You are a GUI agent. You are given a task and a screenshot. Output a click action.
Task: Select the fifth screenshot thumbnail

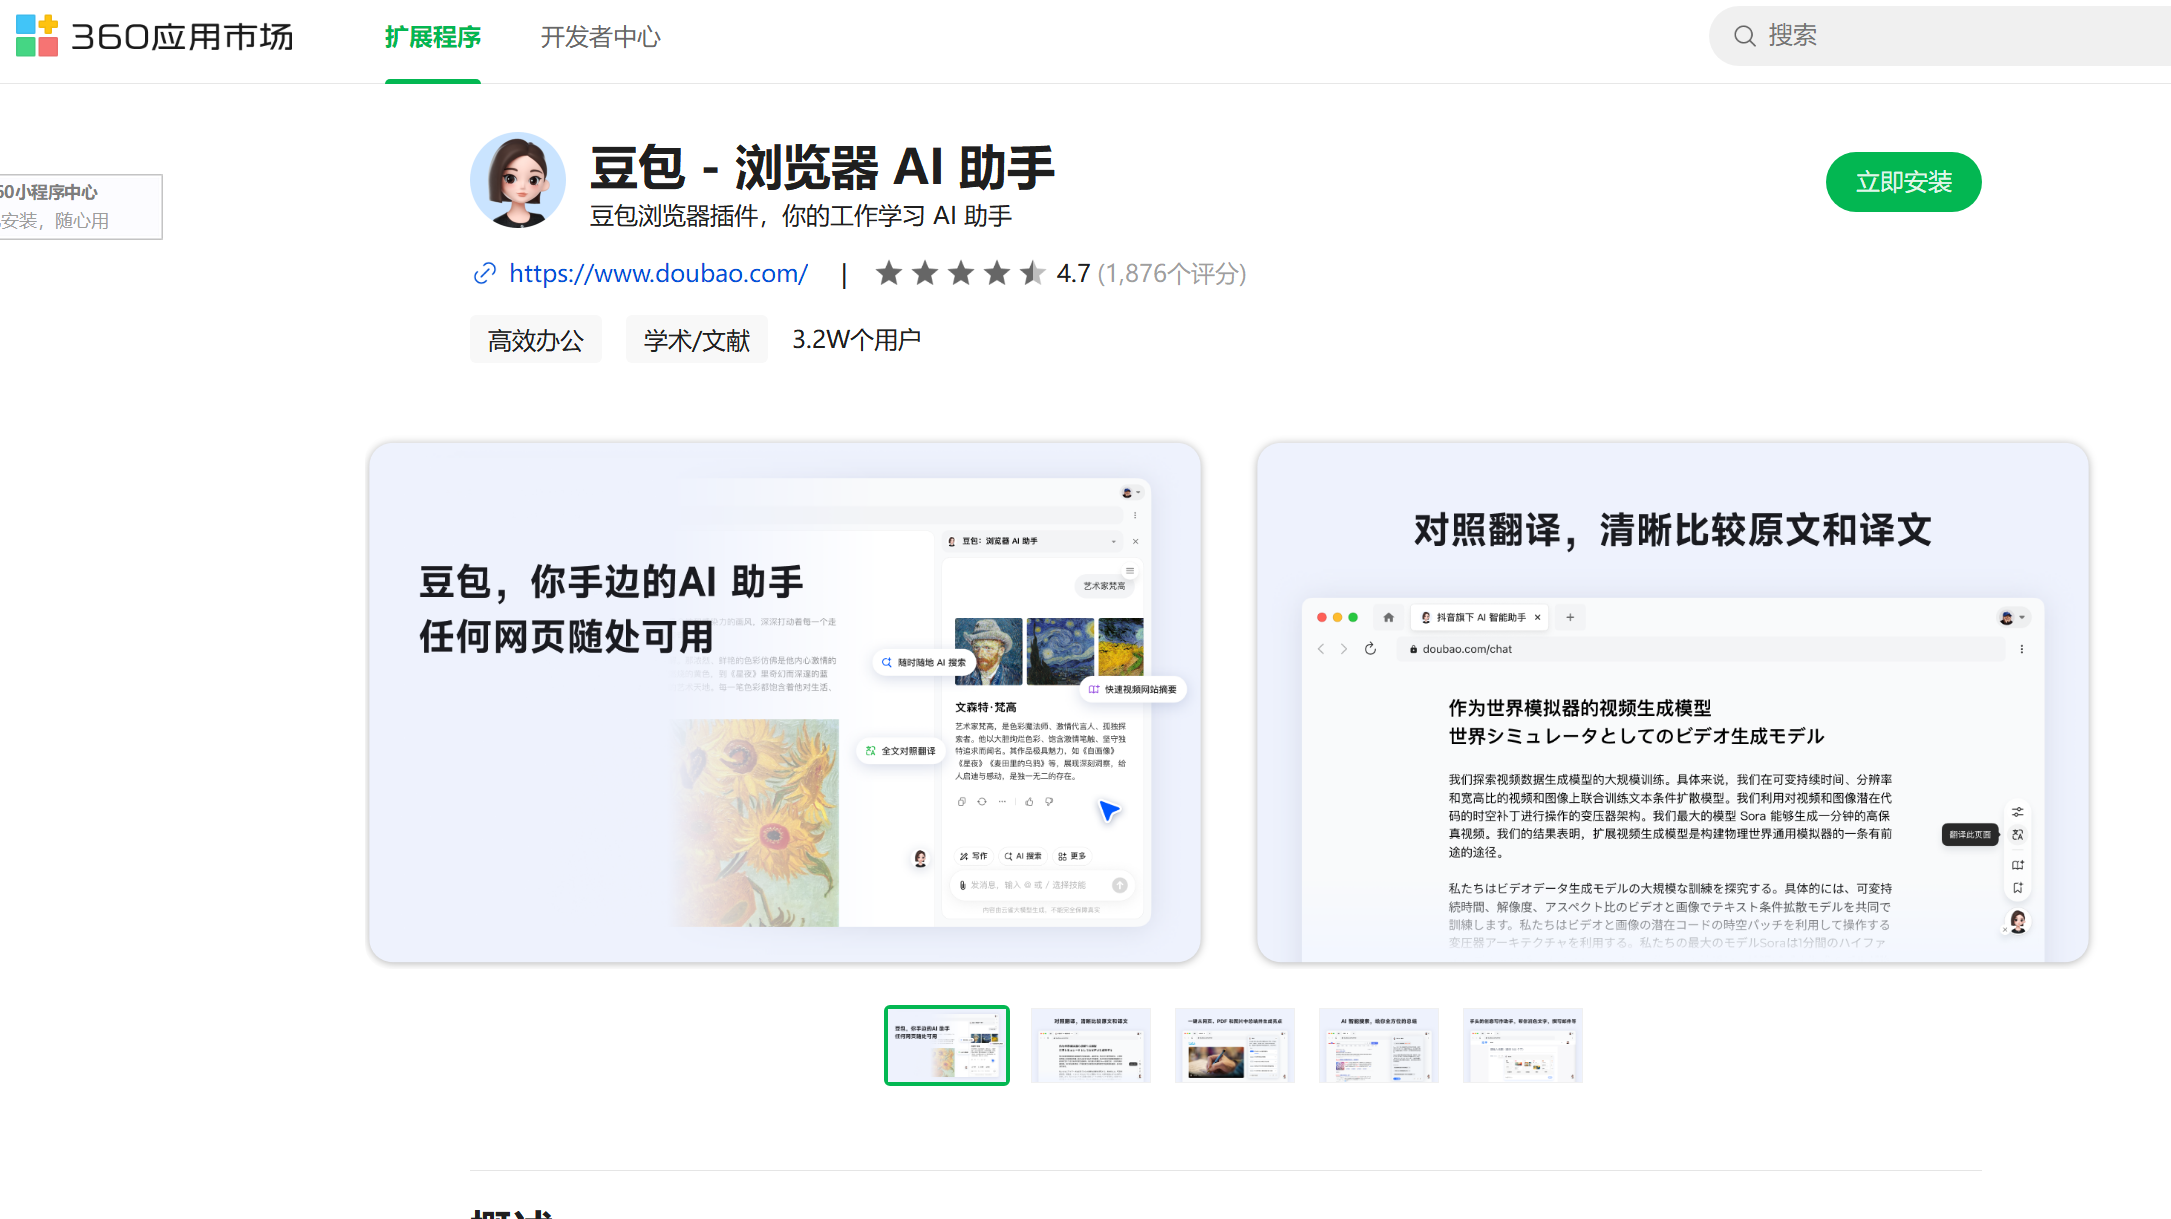click(x=1522, y=1045)
